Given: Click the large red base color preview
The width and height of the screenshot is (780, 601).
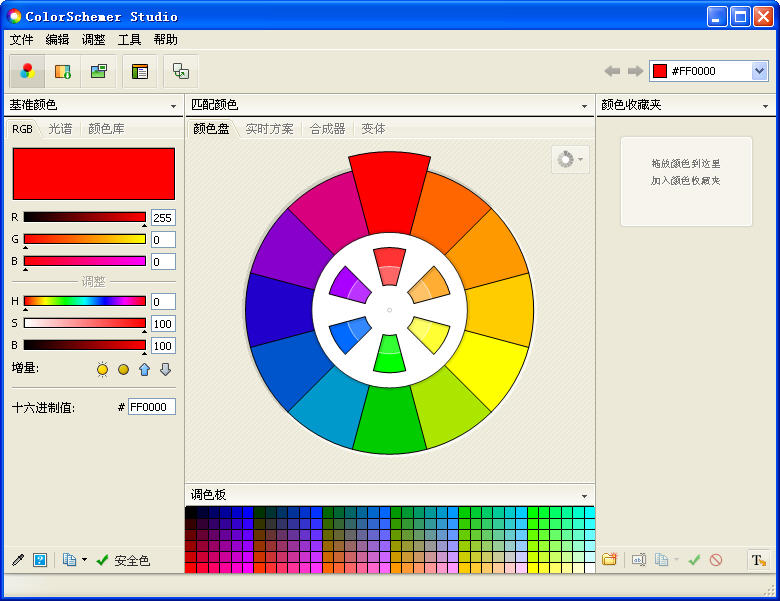Looking at the screenshot, I should 94,174.
